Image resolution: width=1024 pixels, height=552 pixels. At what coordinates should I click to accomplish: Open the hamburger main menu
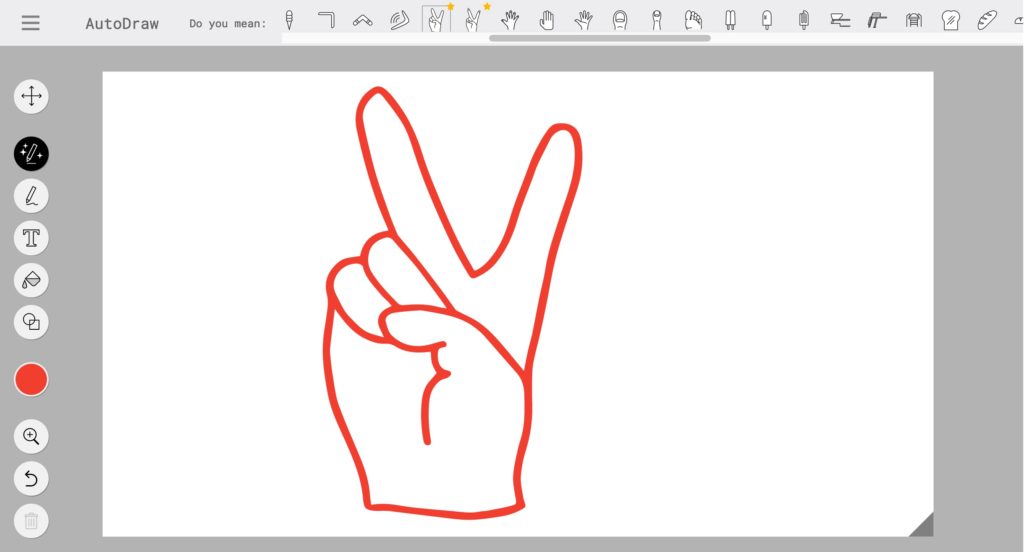click(x=31, y=23)
